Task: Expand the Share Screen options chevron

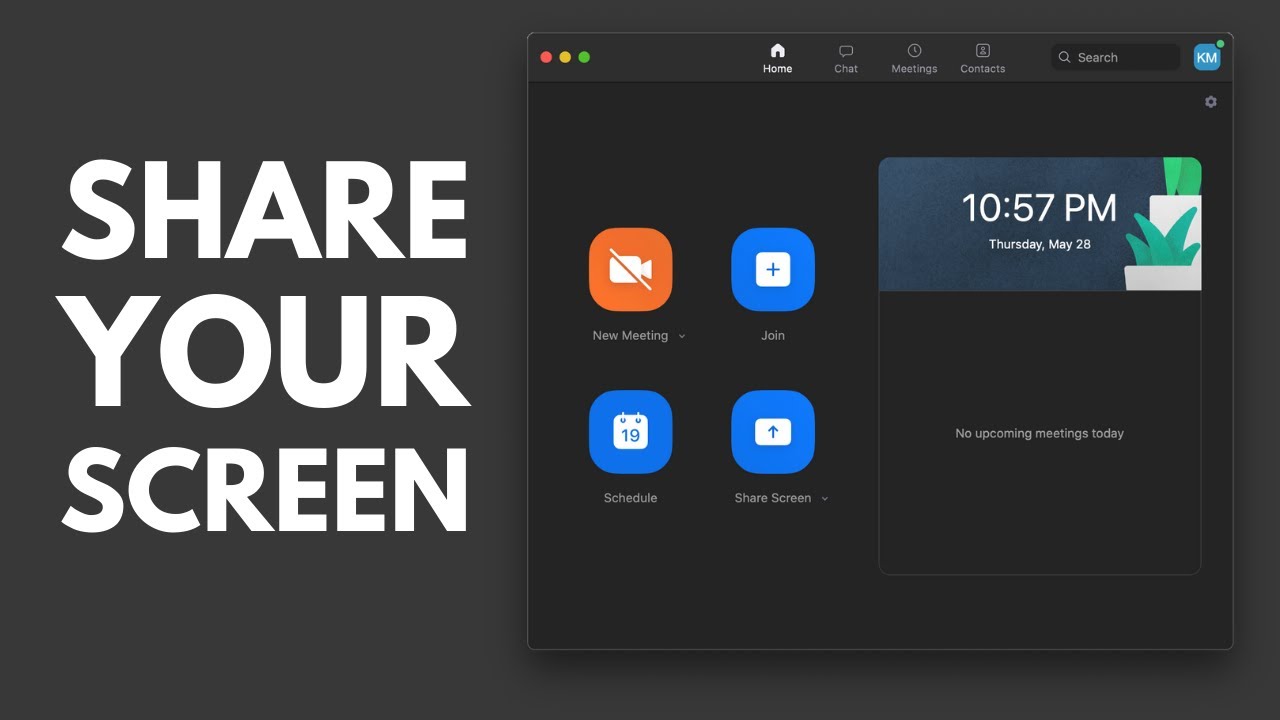Action: coord(825,499)
